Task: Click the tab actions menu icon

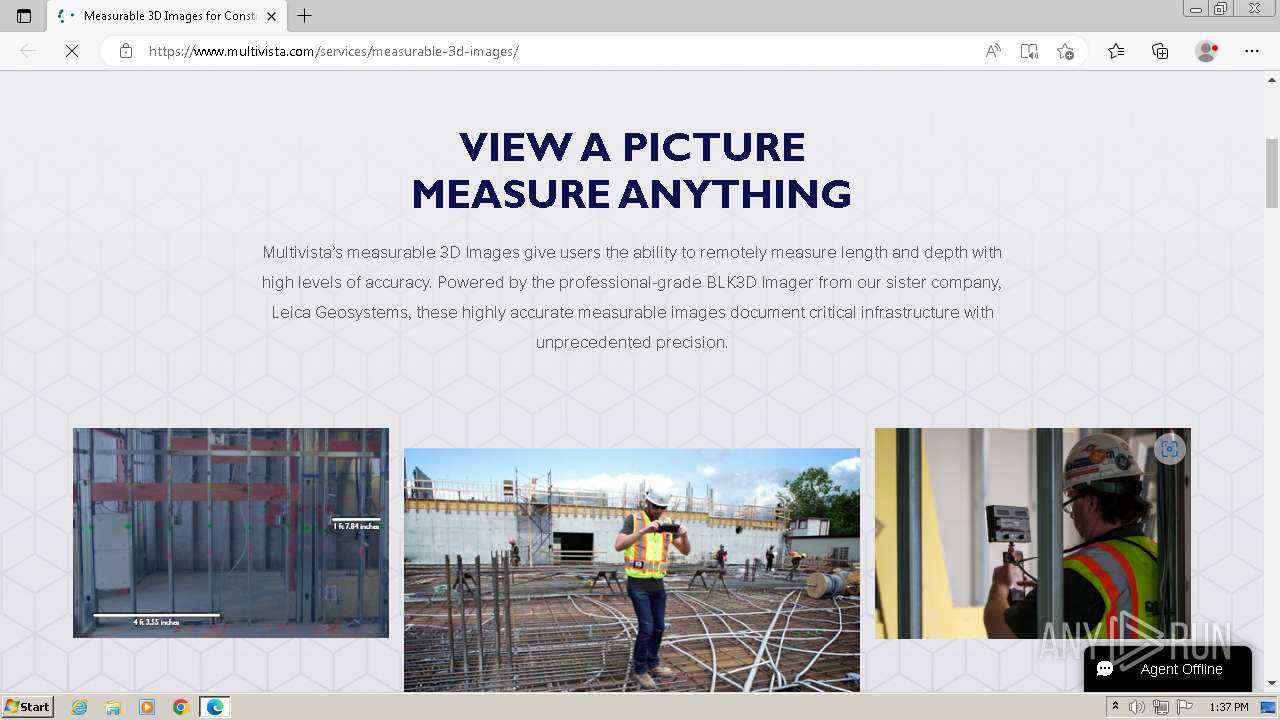Action: (x=24, y=16)
